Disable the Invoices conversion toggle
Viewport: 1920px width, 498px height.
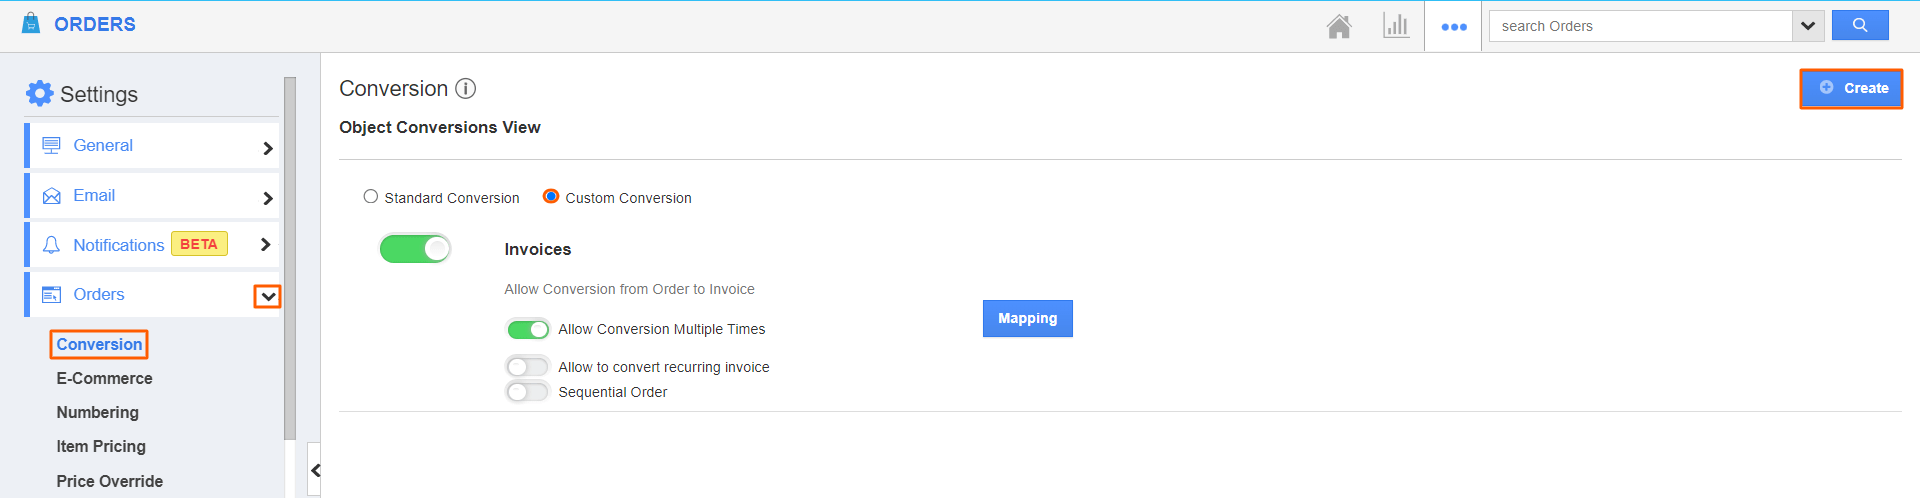pyautogui.click(x=415, y=249)
